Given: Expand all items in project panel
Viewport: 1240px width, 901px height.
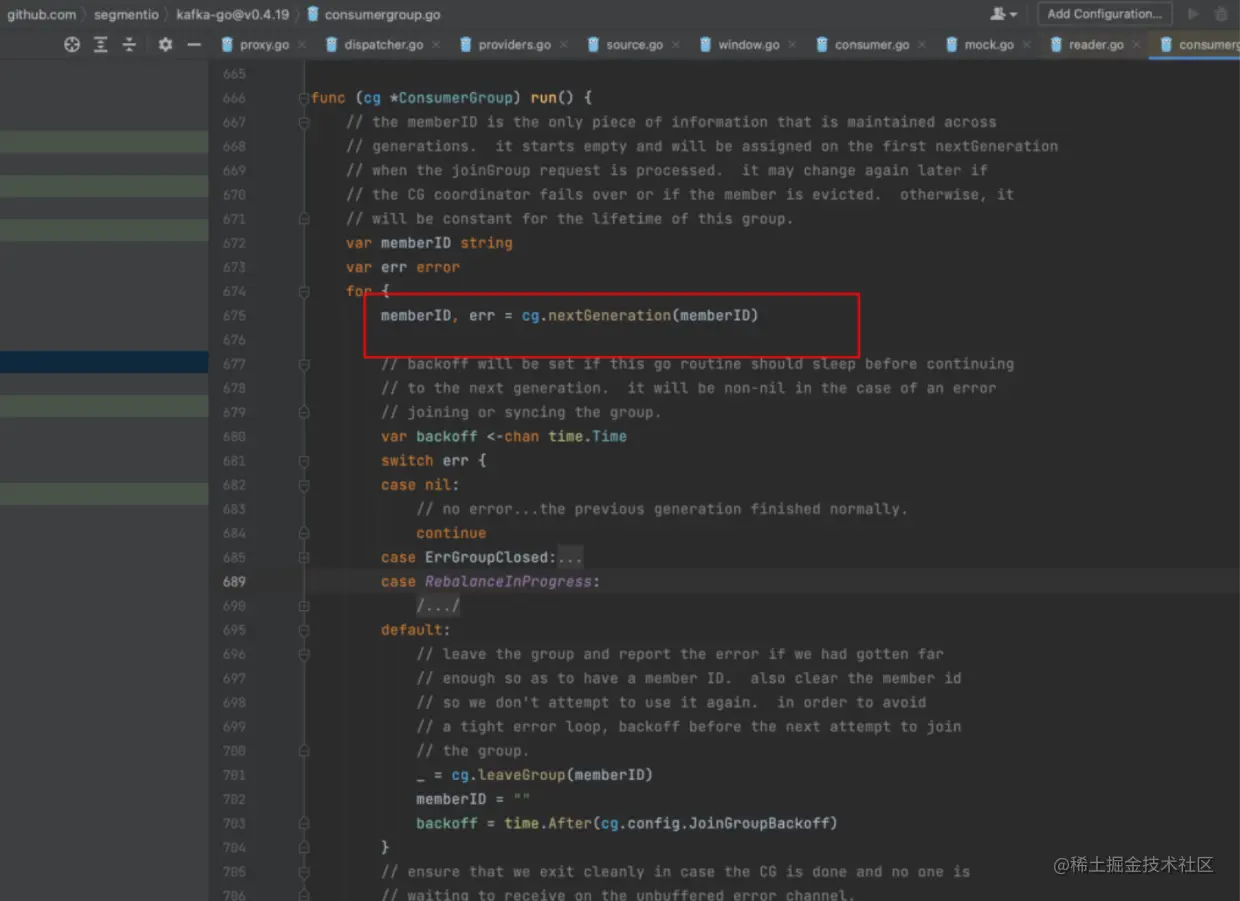Looking at the screenshot, I should [101, 45].
